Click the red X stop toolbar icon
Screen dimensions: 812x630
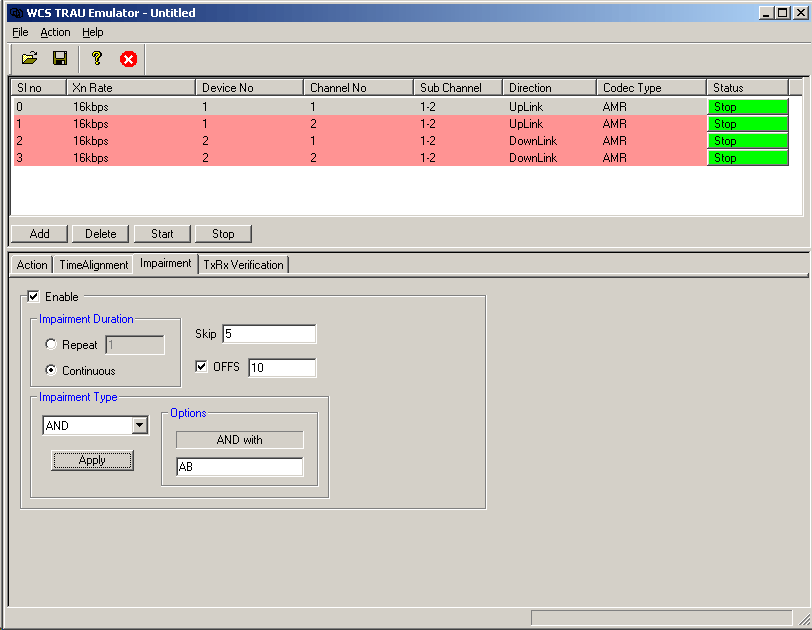(x=128, y=59)
